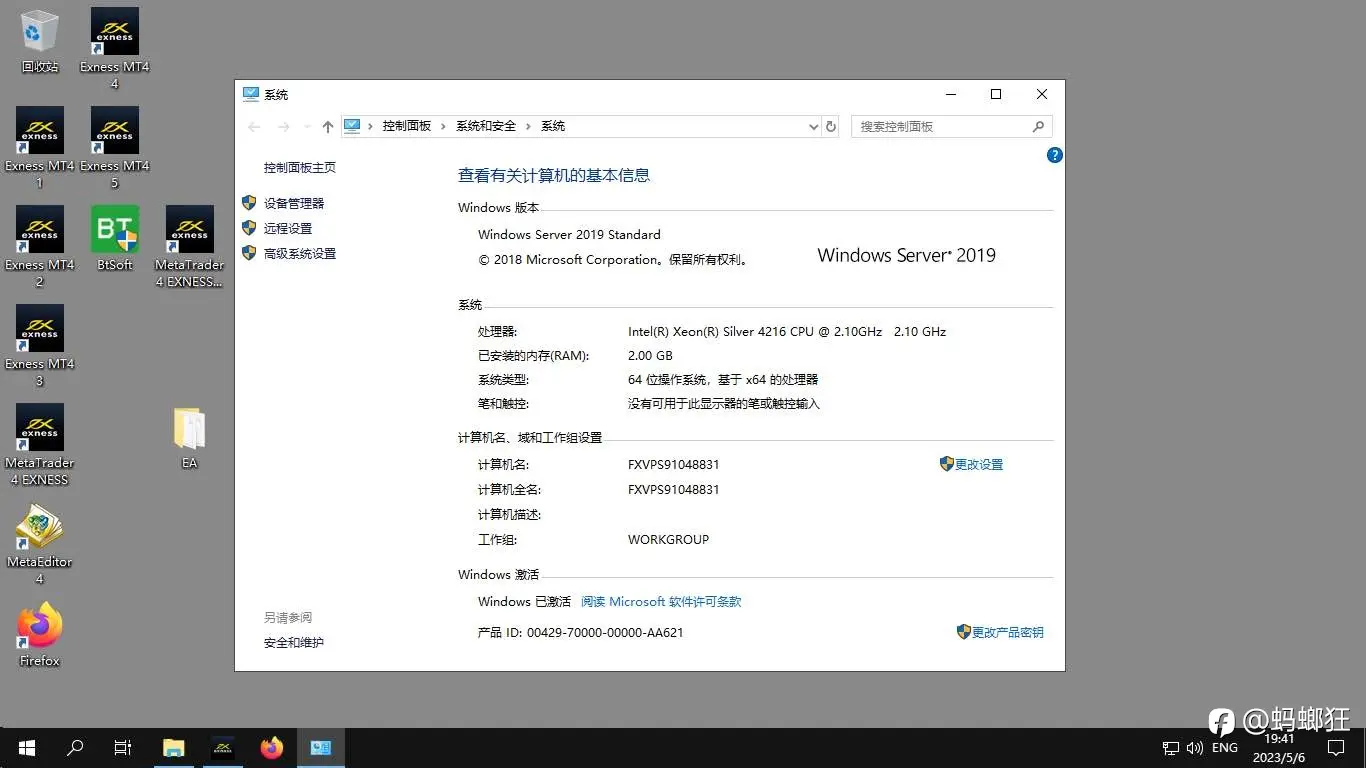Launch MetaEditor 4 desktop icon

40,543
